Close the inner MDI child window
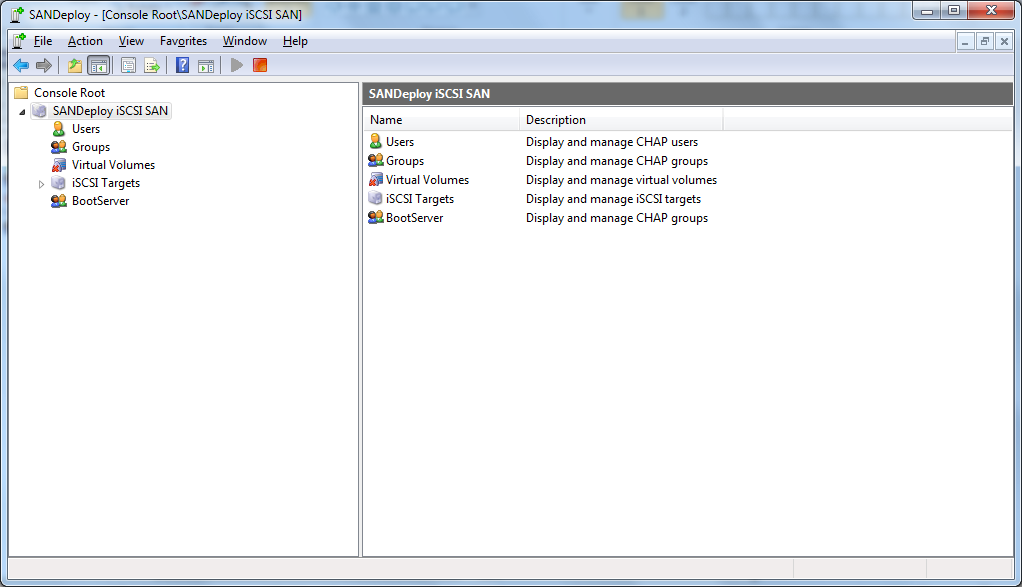Image resolution: width=1022 pixels, height=587 pixels. point(1004,42)
